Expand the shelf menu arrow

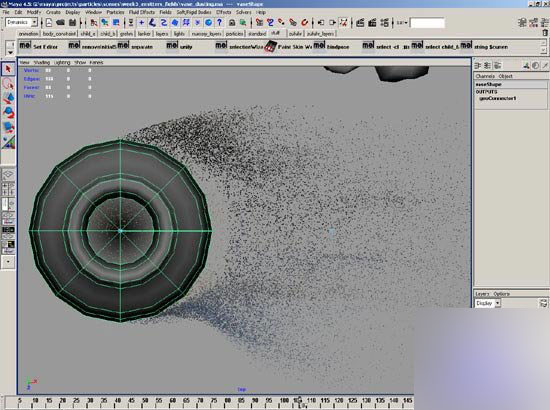click(x=11, y=52)
